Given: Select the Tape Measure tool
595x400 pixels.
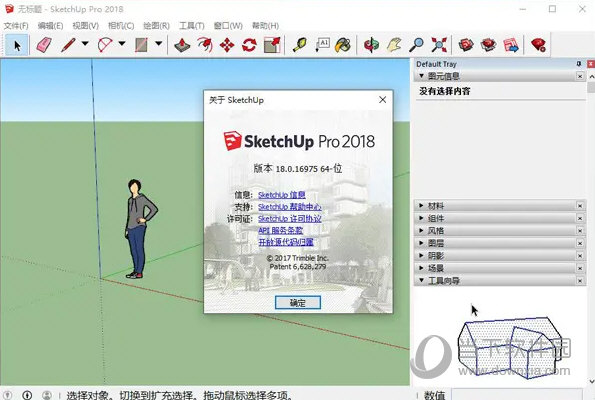Looking at the screenshot, I should [300, 45].
